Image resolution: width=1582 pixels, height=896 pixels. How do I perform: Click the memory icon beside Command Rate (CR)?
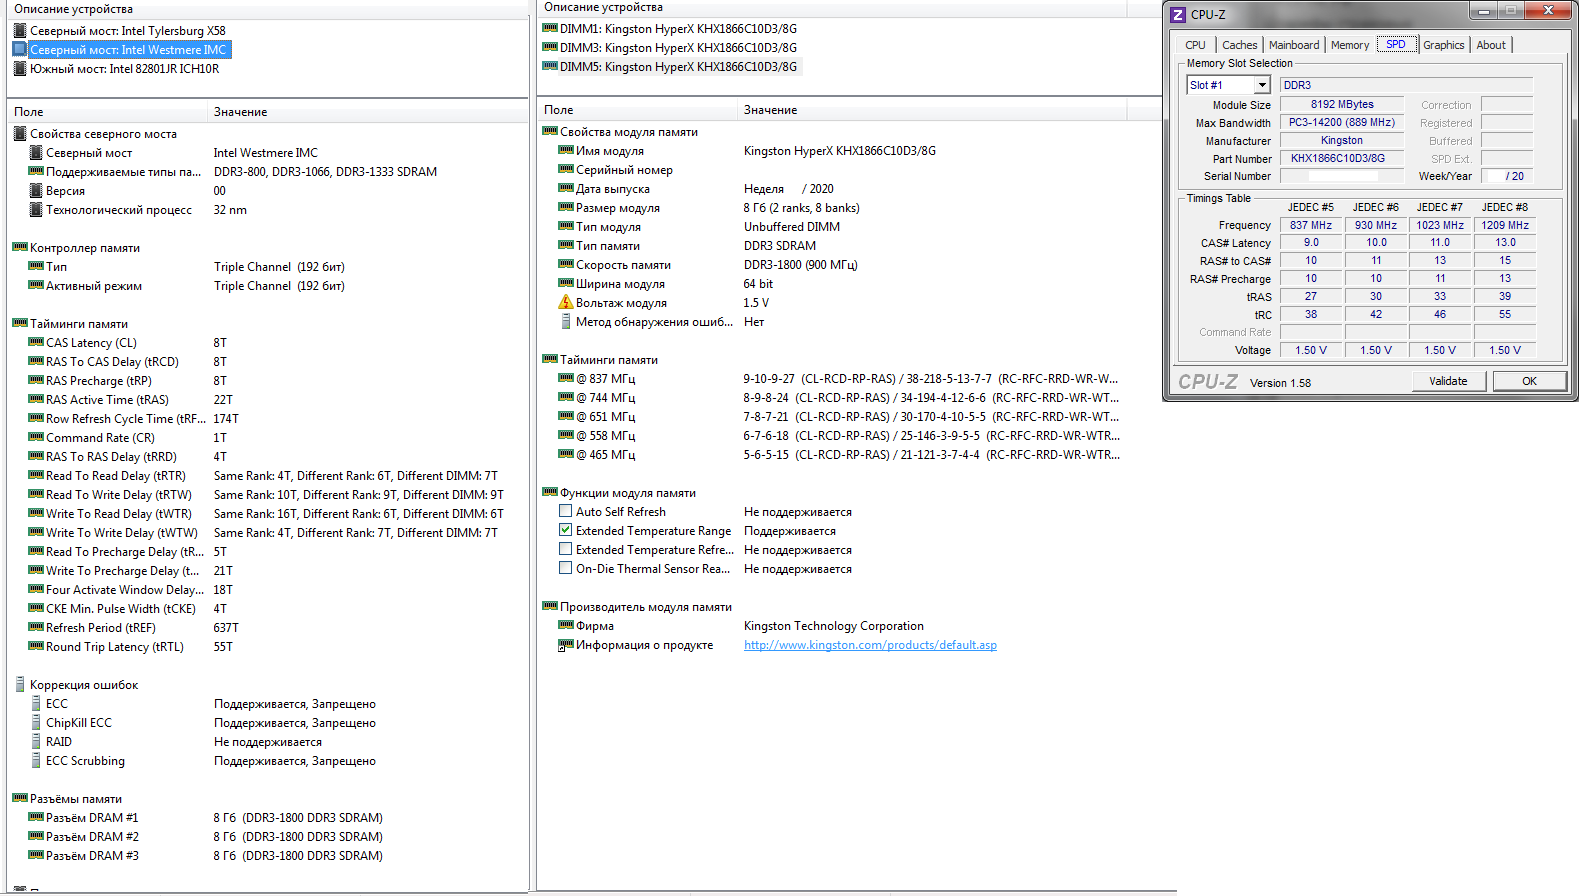[36, 438]
